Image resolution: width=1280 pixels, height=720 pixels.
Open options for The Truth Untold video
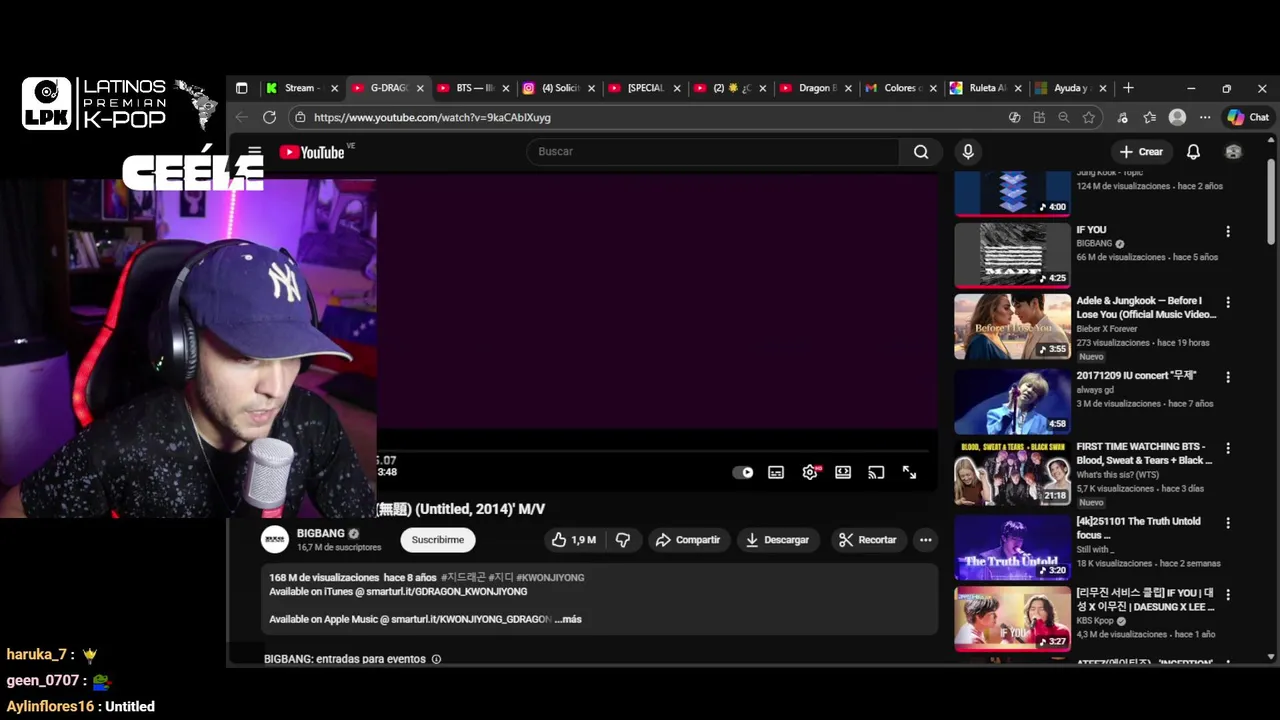(1228, 523)
